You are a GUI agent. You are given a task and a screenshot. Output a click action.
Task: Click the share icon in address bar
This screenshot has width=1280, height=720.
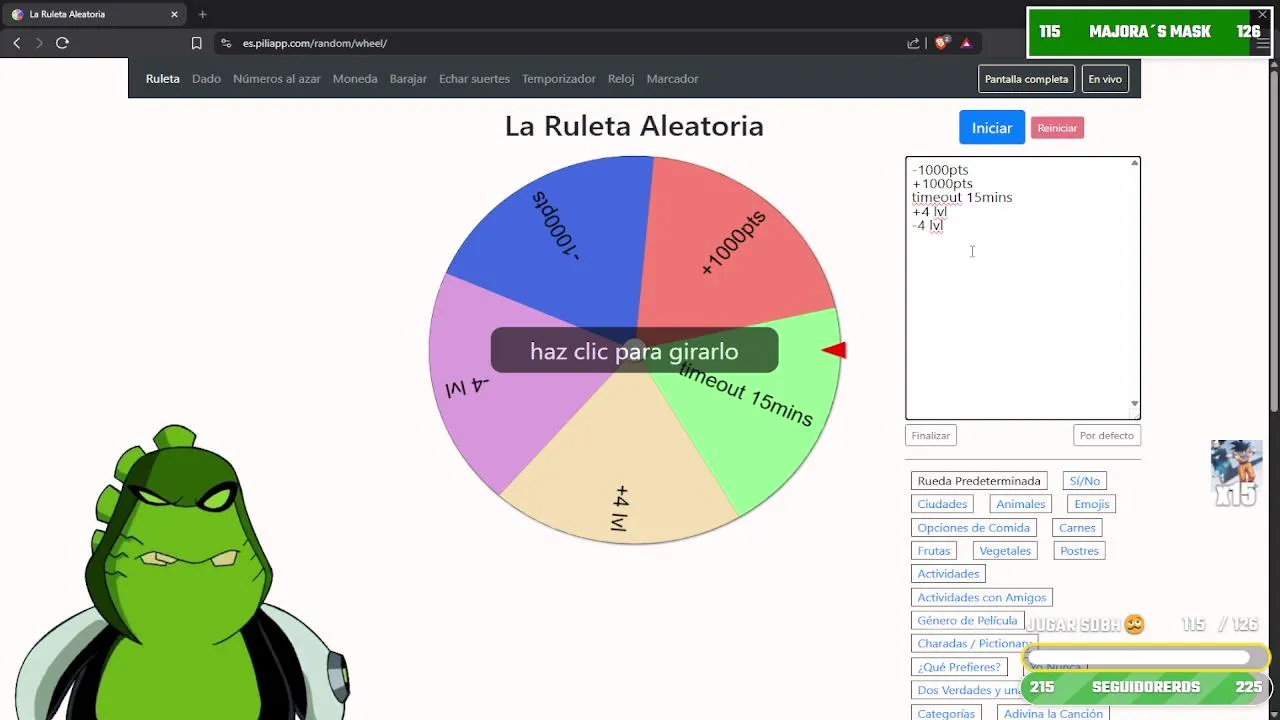(913, 43)
